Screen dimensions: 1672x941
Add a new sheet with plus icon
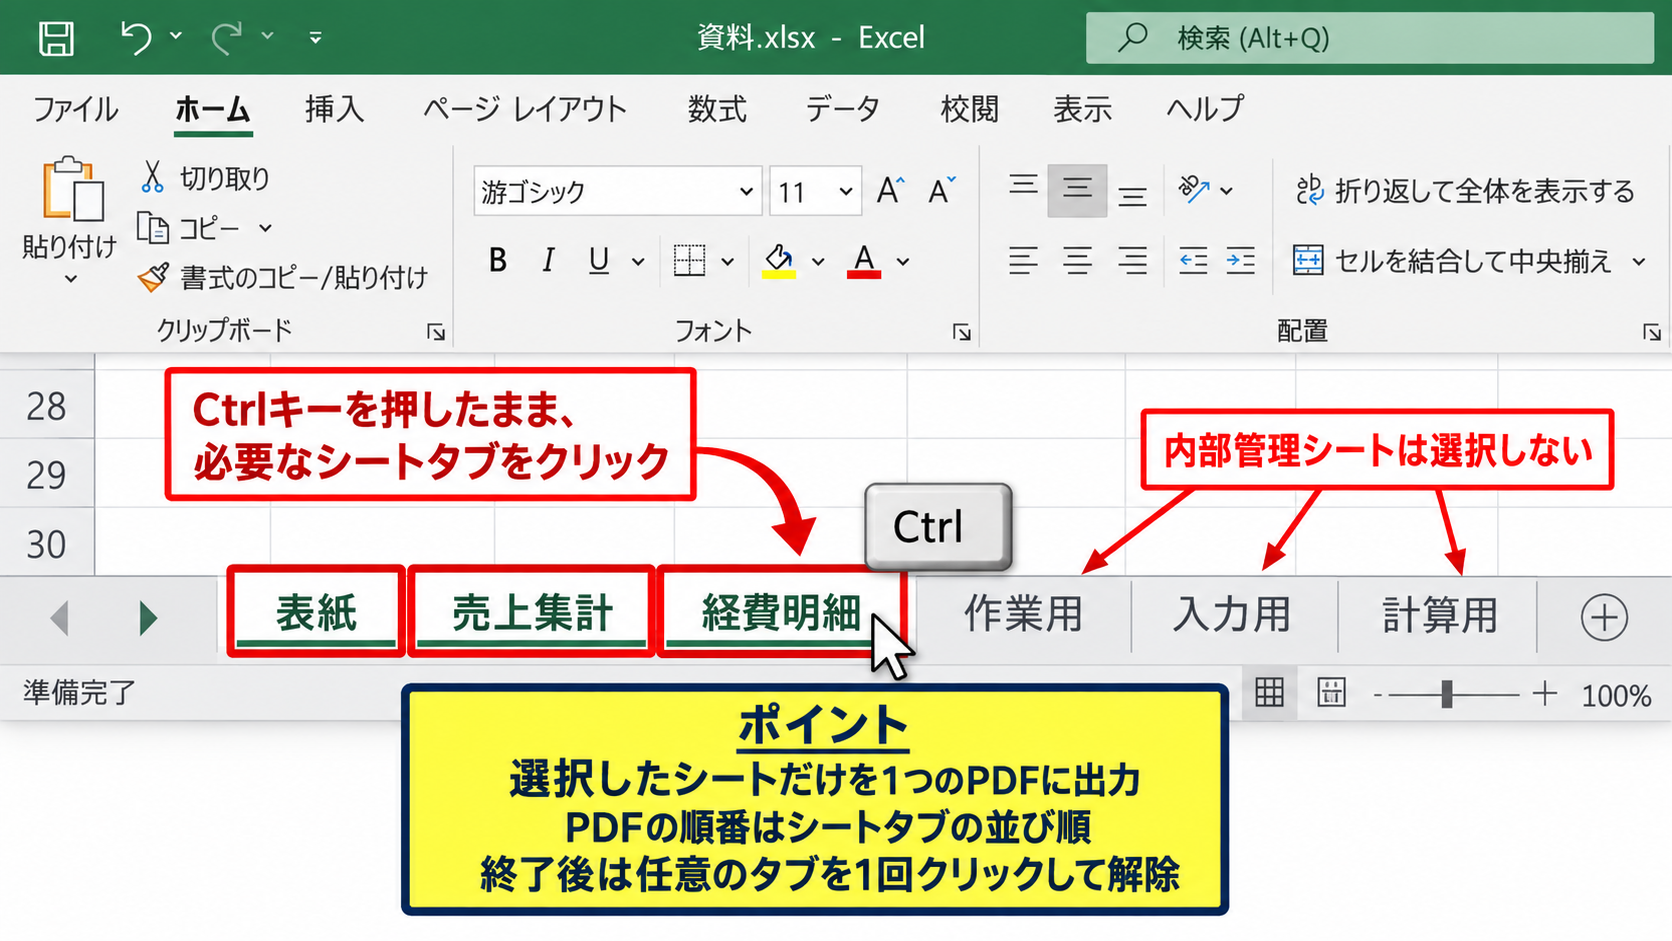[x=1604, y=617]
